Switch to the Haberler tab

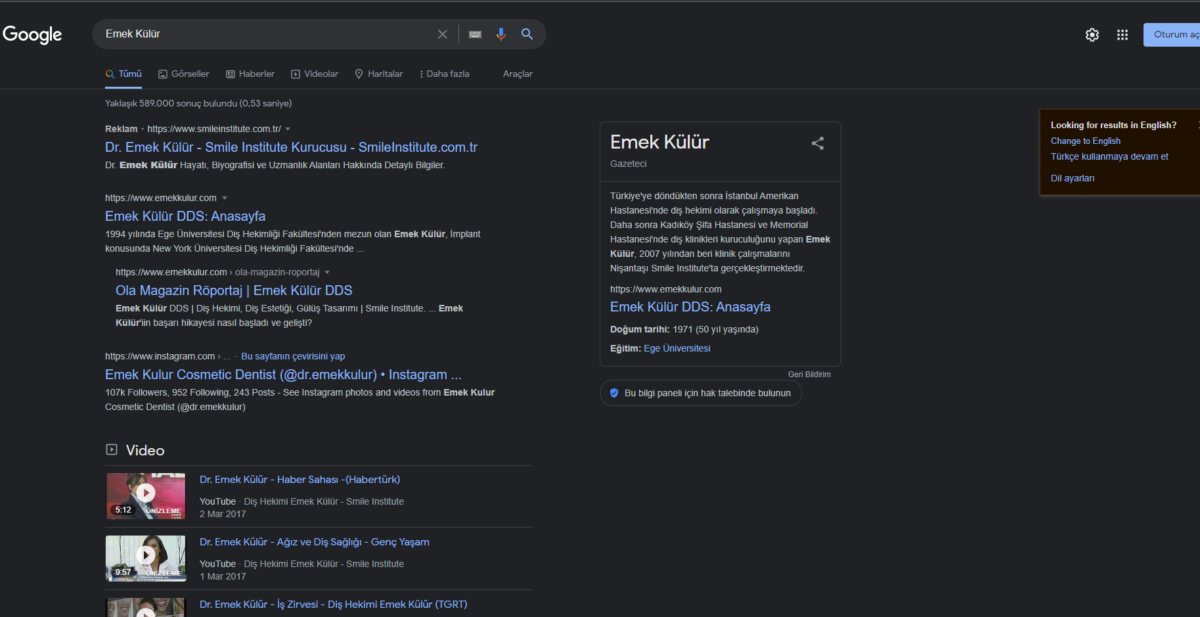coord(250,74)
